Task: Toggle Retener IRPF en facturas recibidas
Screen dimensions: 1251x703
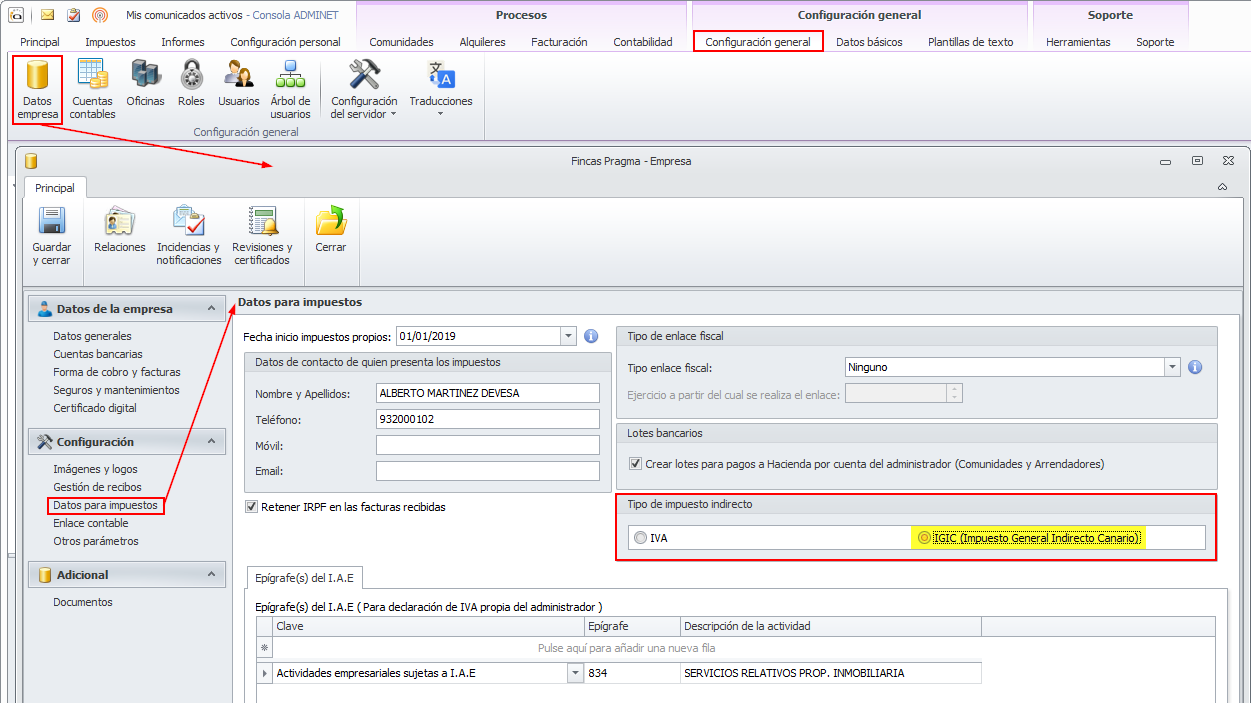Action: [x=251, y=507]
